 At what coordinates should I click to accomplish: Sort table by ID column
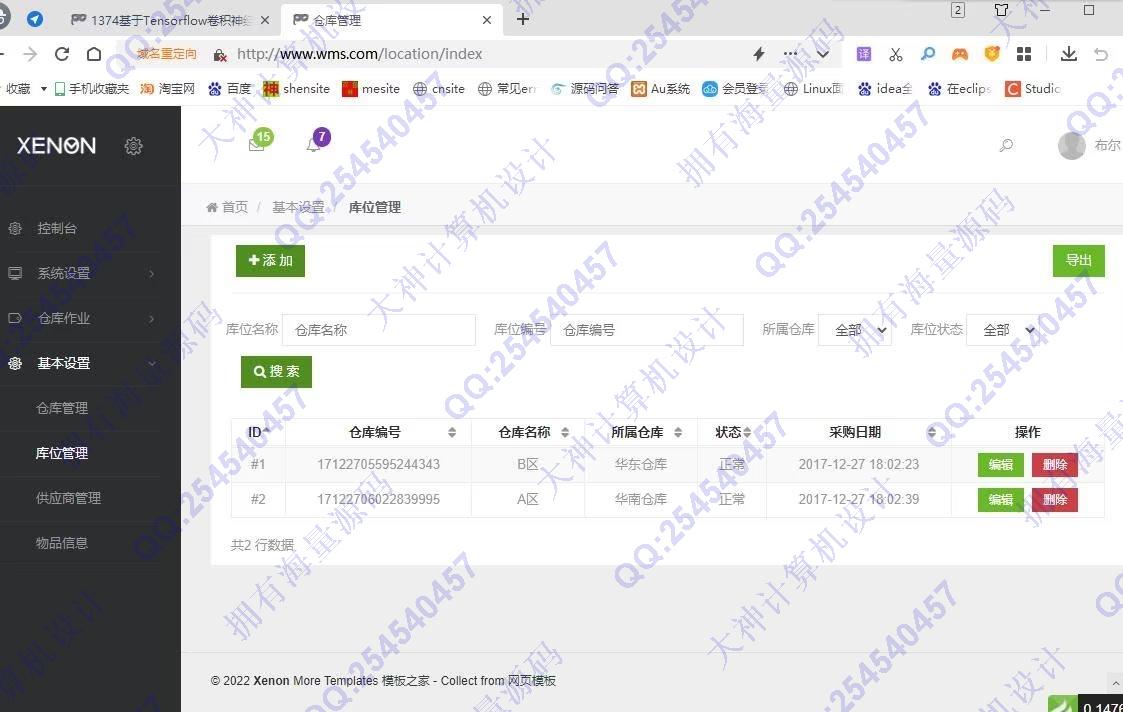(259, 432)
